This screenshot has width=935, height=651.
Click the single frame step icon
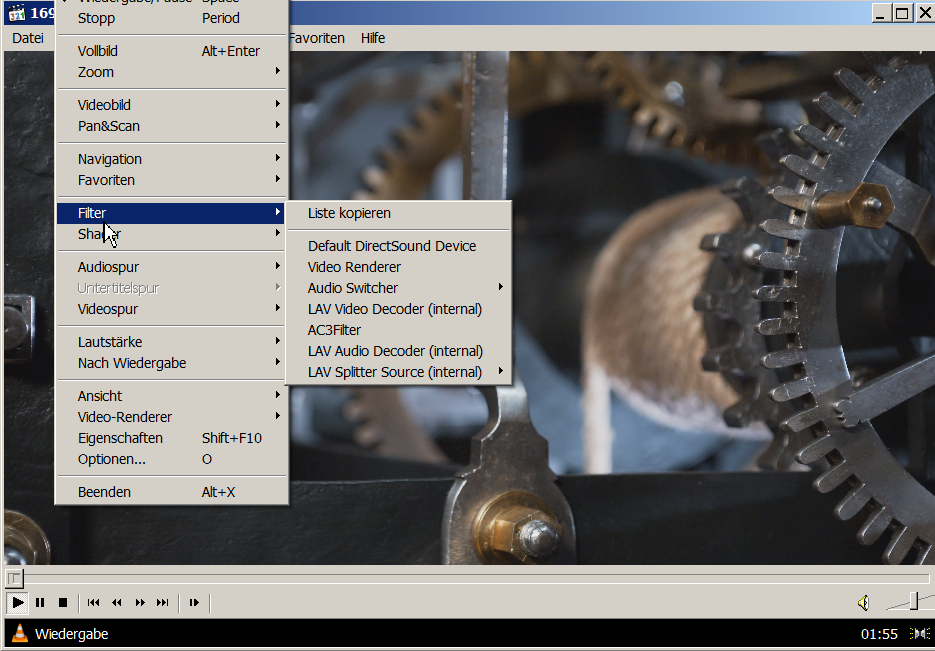point(194,603)
